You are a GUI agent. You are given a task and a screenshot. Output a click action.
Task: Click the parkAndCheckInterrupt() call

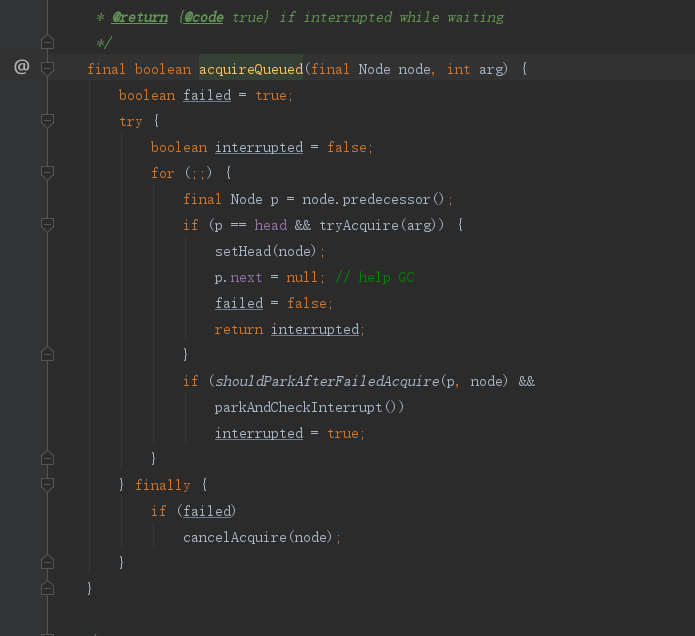[309, 407]
